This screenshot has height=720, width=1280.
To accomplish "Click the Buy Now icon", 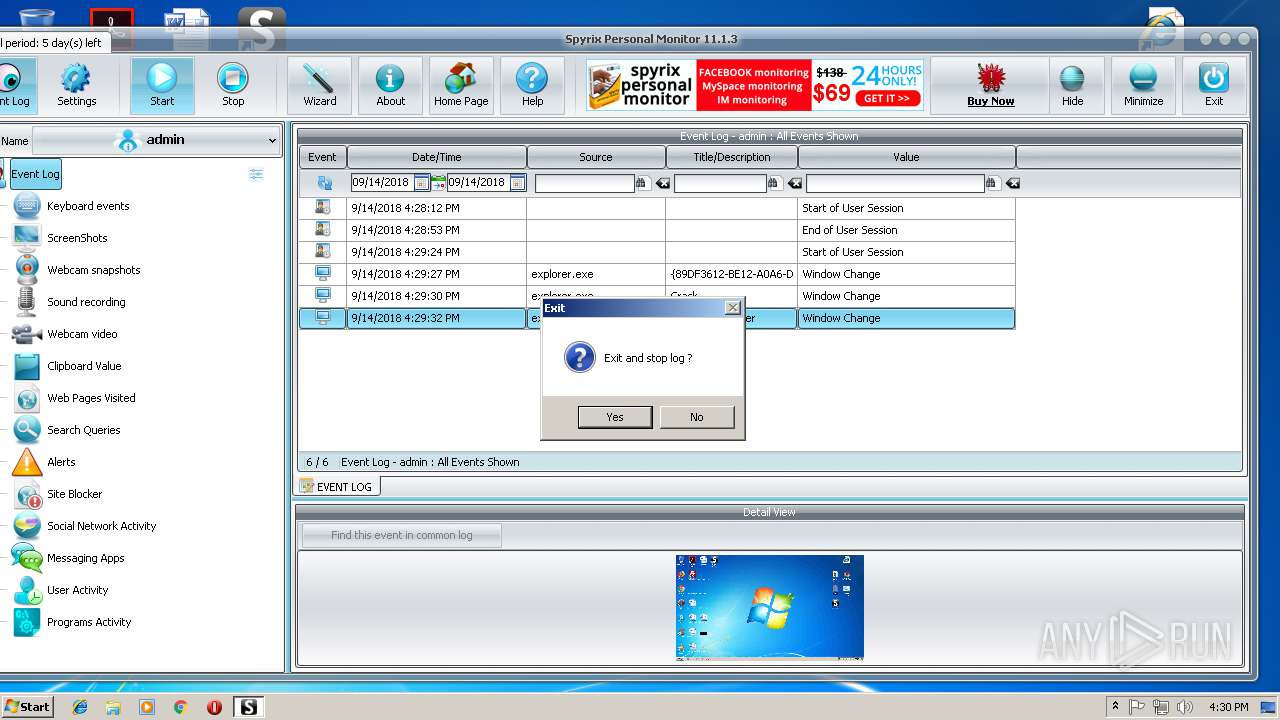I will [x=990, y=86].
